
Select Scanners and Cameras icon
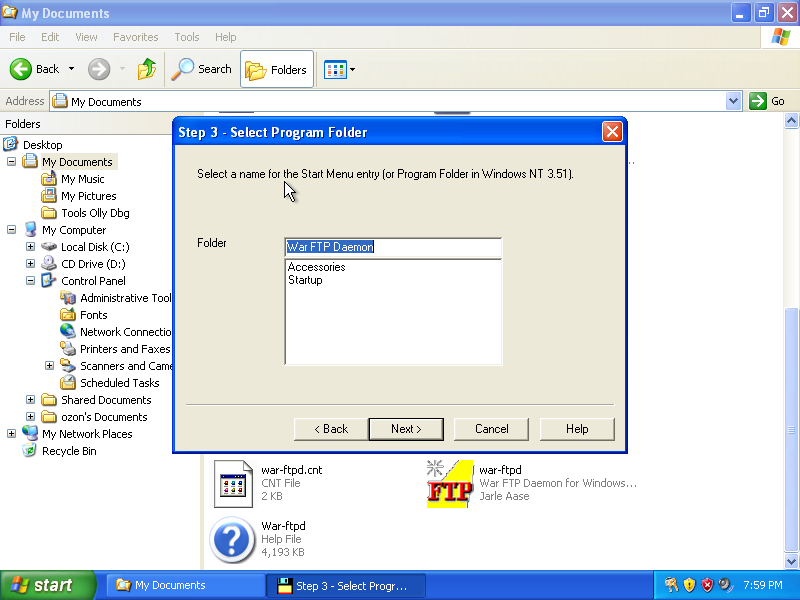click(68, 365)
